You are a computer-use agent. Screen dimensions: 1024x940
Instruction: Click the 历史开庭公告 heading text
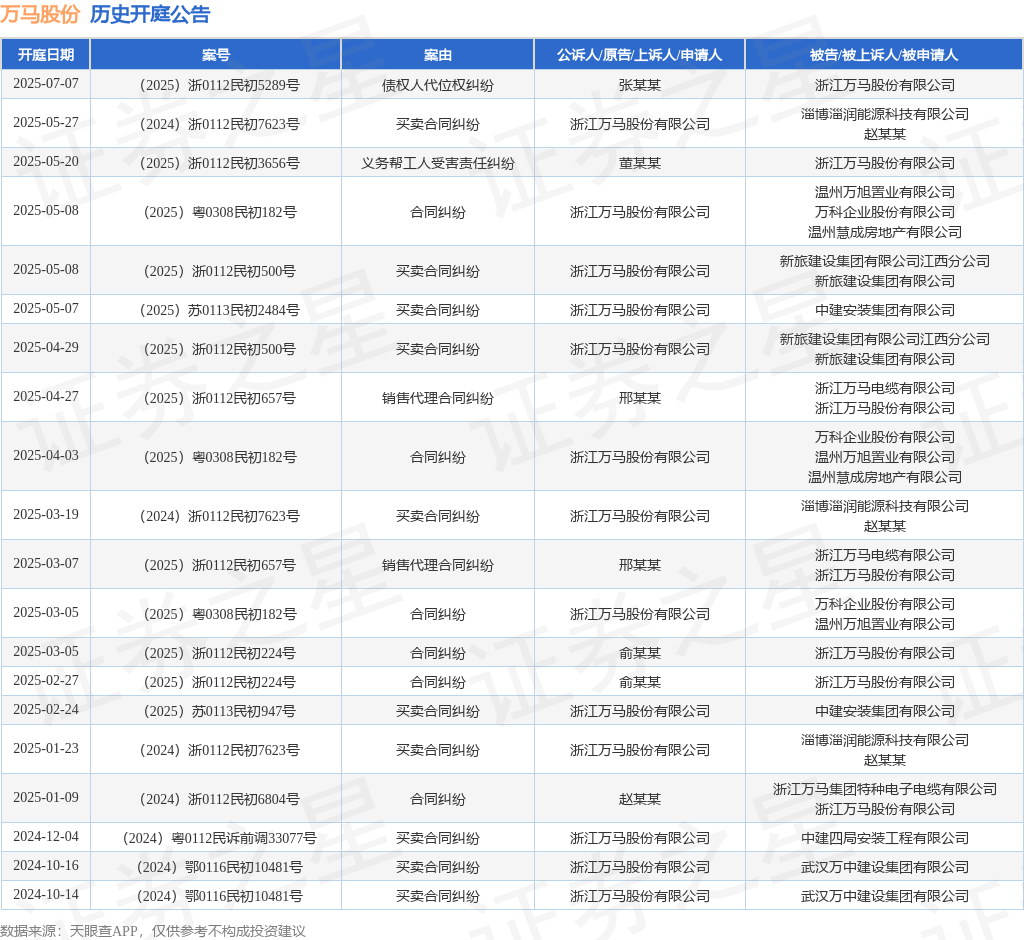tap(150, 14)
